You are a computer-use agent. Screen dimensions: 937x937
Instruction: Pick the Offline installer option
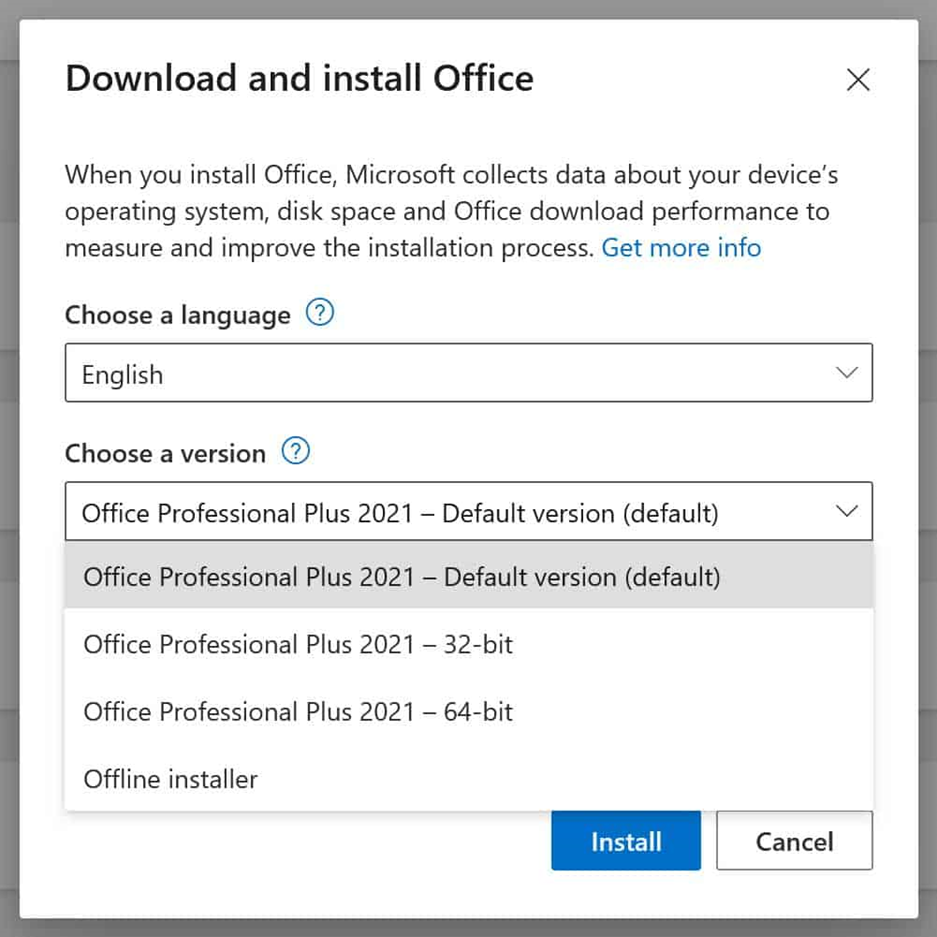(x=171, y=779)
